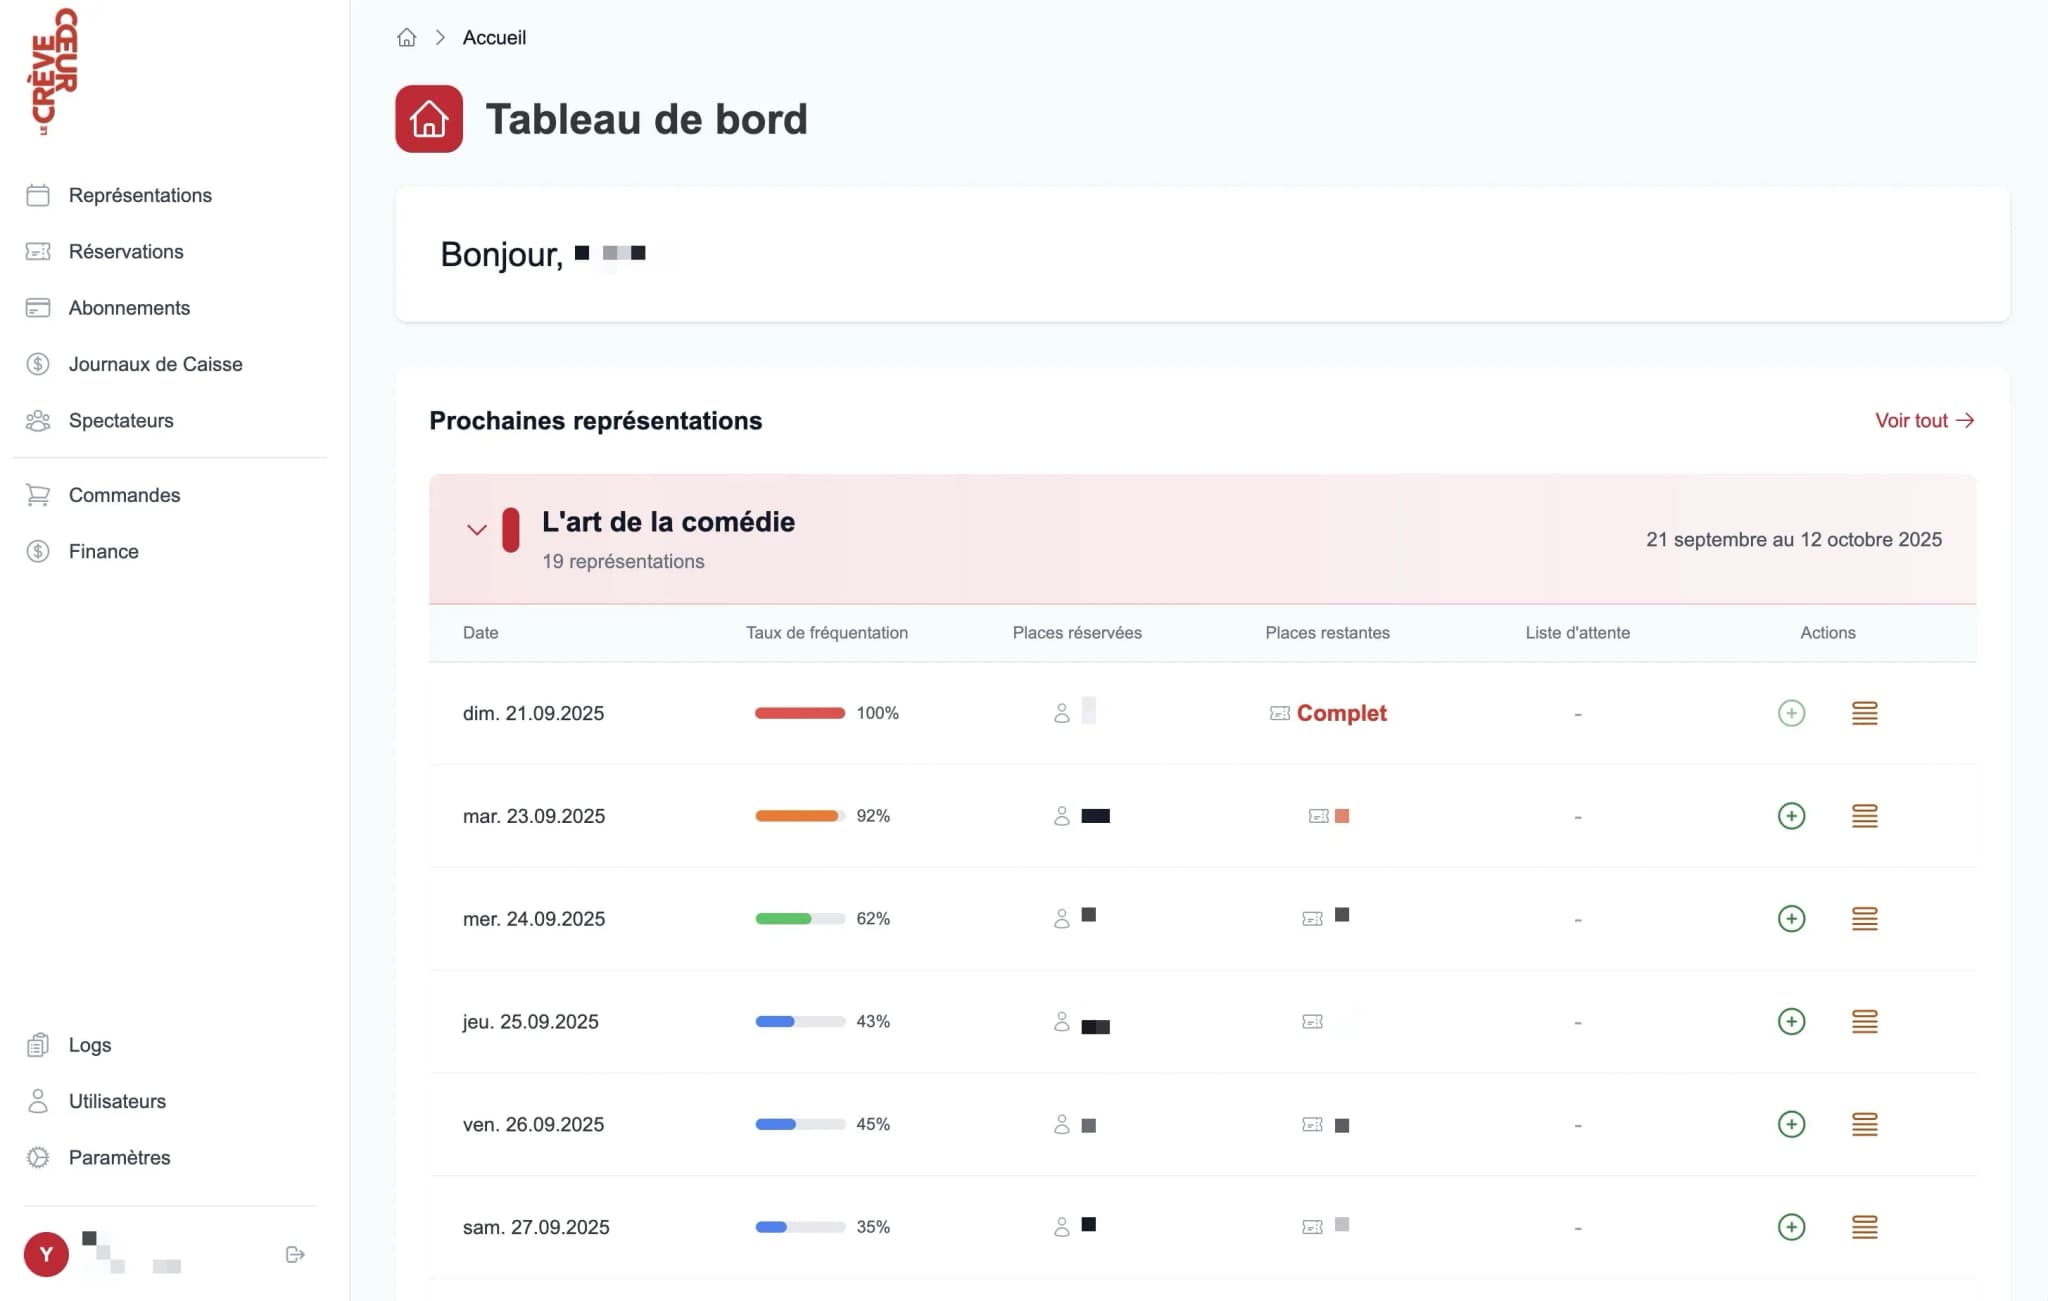
Task: Expand the breadcrumb chevron after home
Action: click(x=440, y=37)
